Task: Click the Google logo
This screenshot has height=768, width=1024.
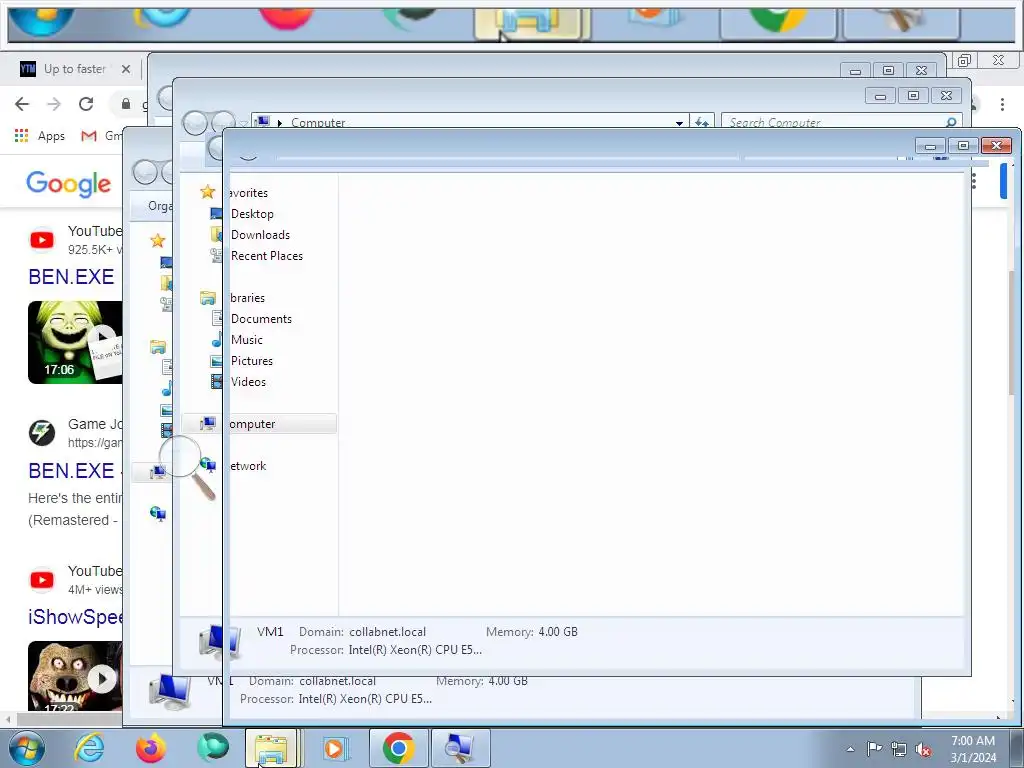Action: [x=69, y=184]
